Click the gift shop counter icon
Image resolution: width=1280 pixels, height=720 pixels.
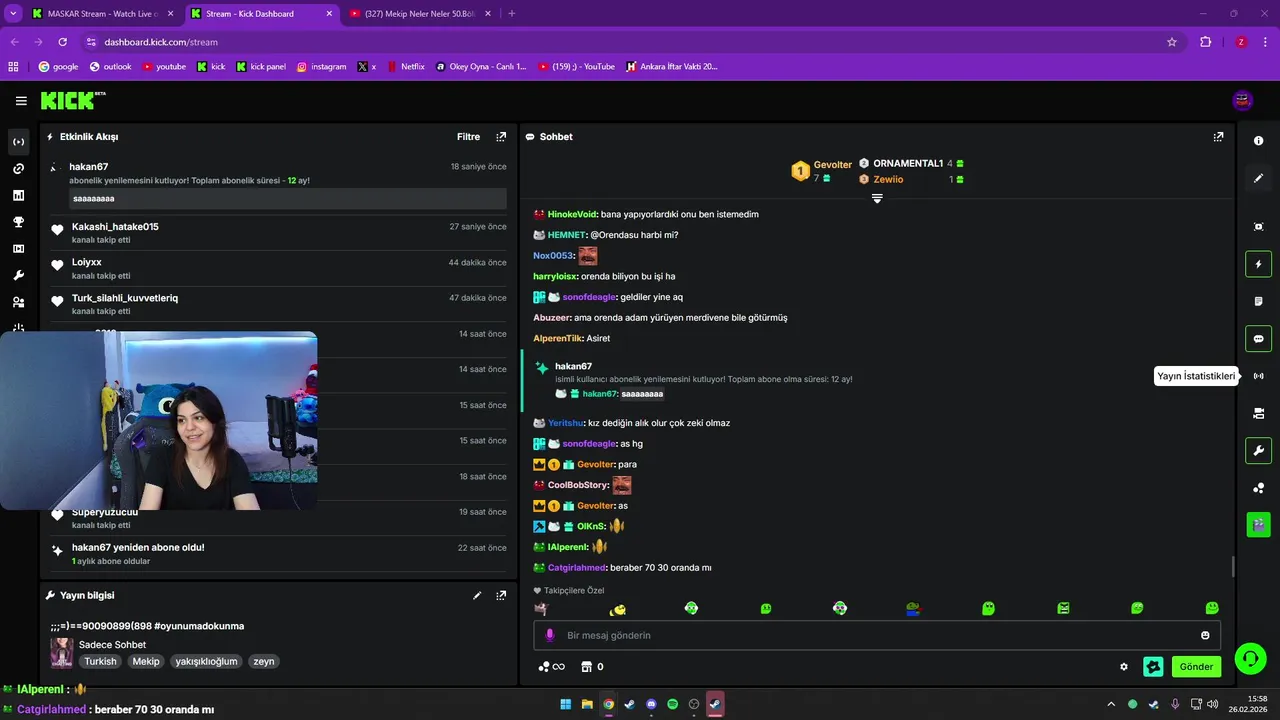(592, 667)
